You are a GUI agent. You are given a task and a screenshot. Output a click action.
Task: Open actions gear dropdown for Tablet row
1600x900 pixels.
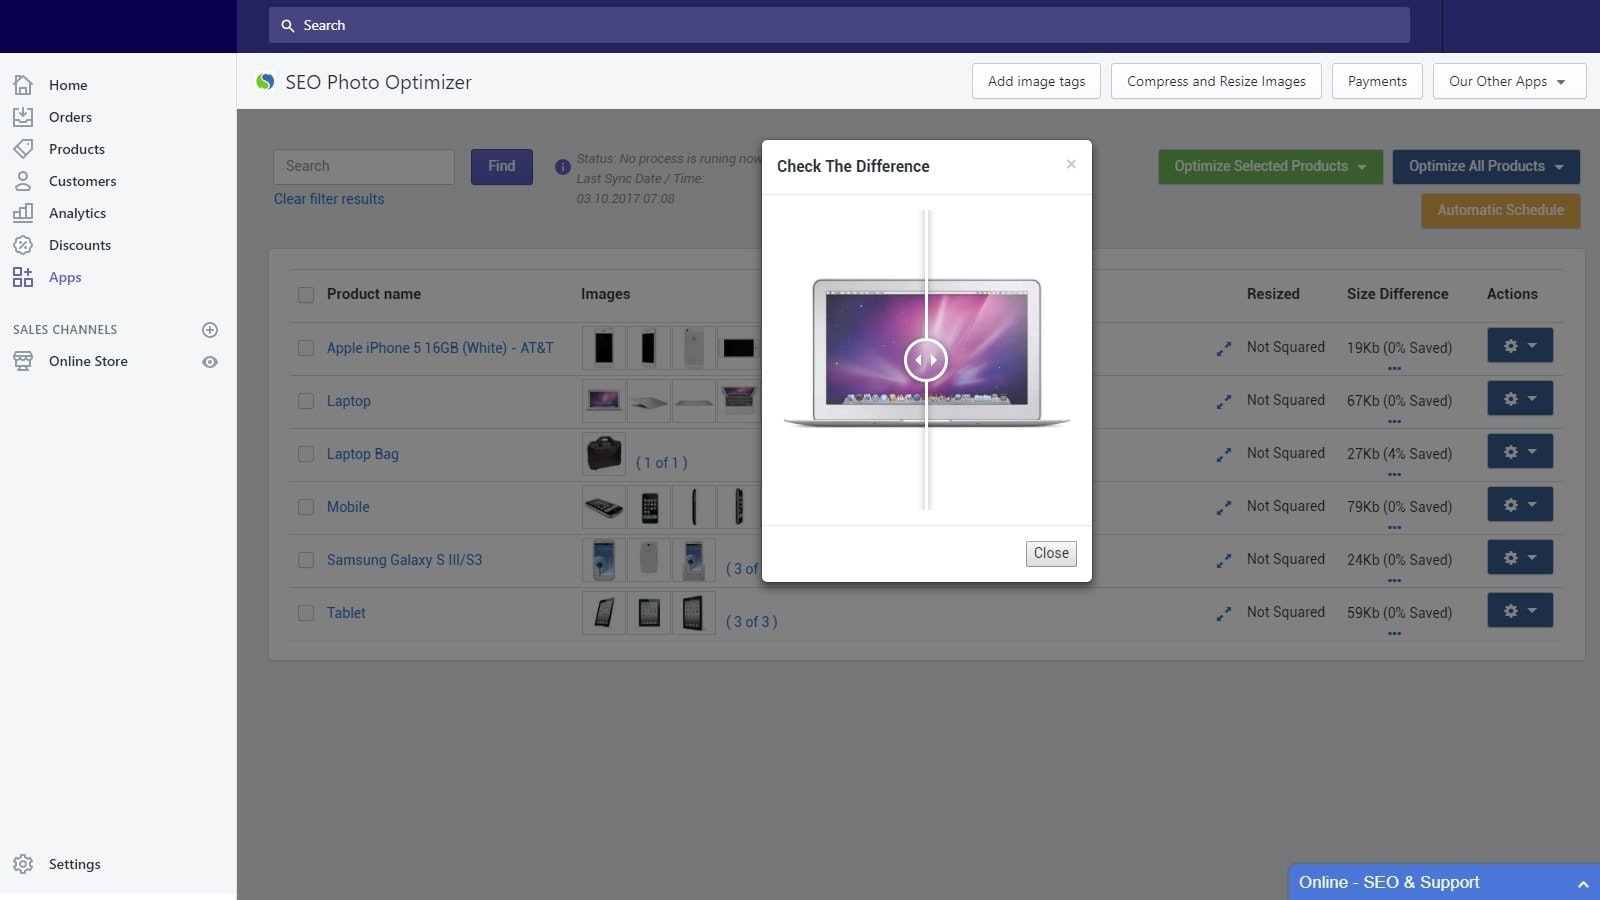1520,611
